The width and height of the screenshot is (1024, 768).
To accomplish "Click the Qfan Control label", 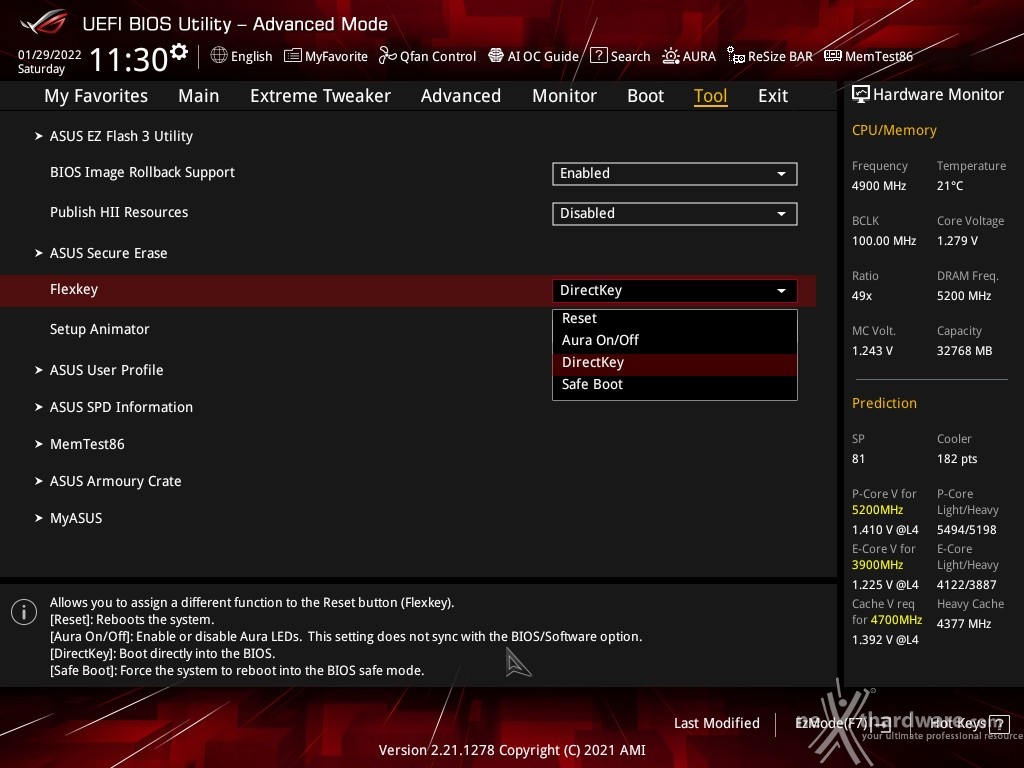I will pos(438,56).
